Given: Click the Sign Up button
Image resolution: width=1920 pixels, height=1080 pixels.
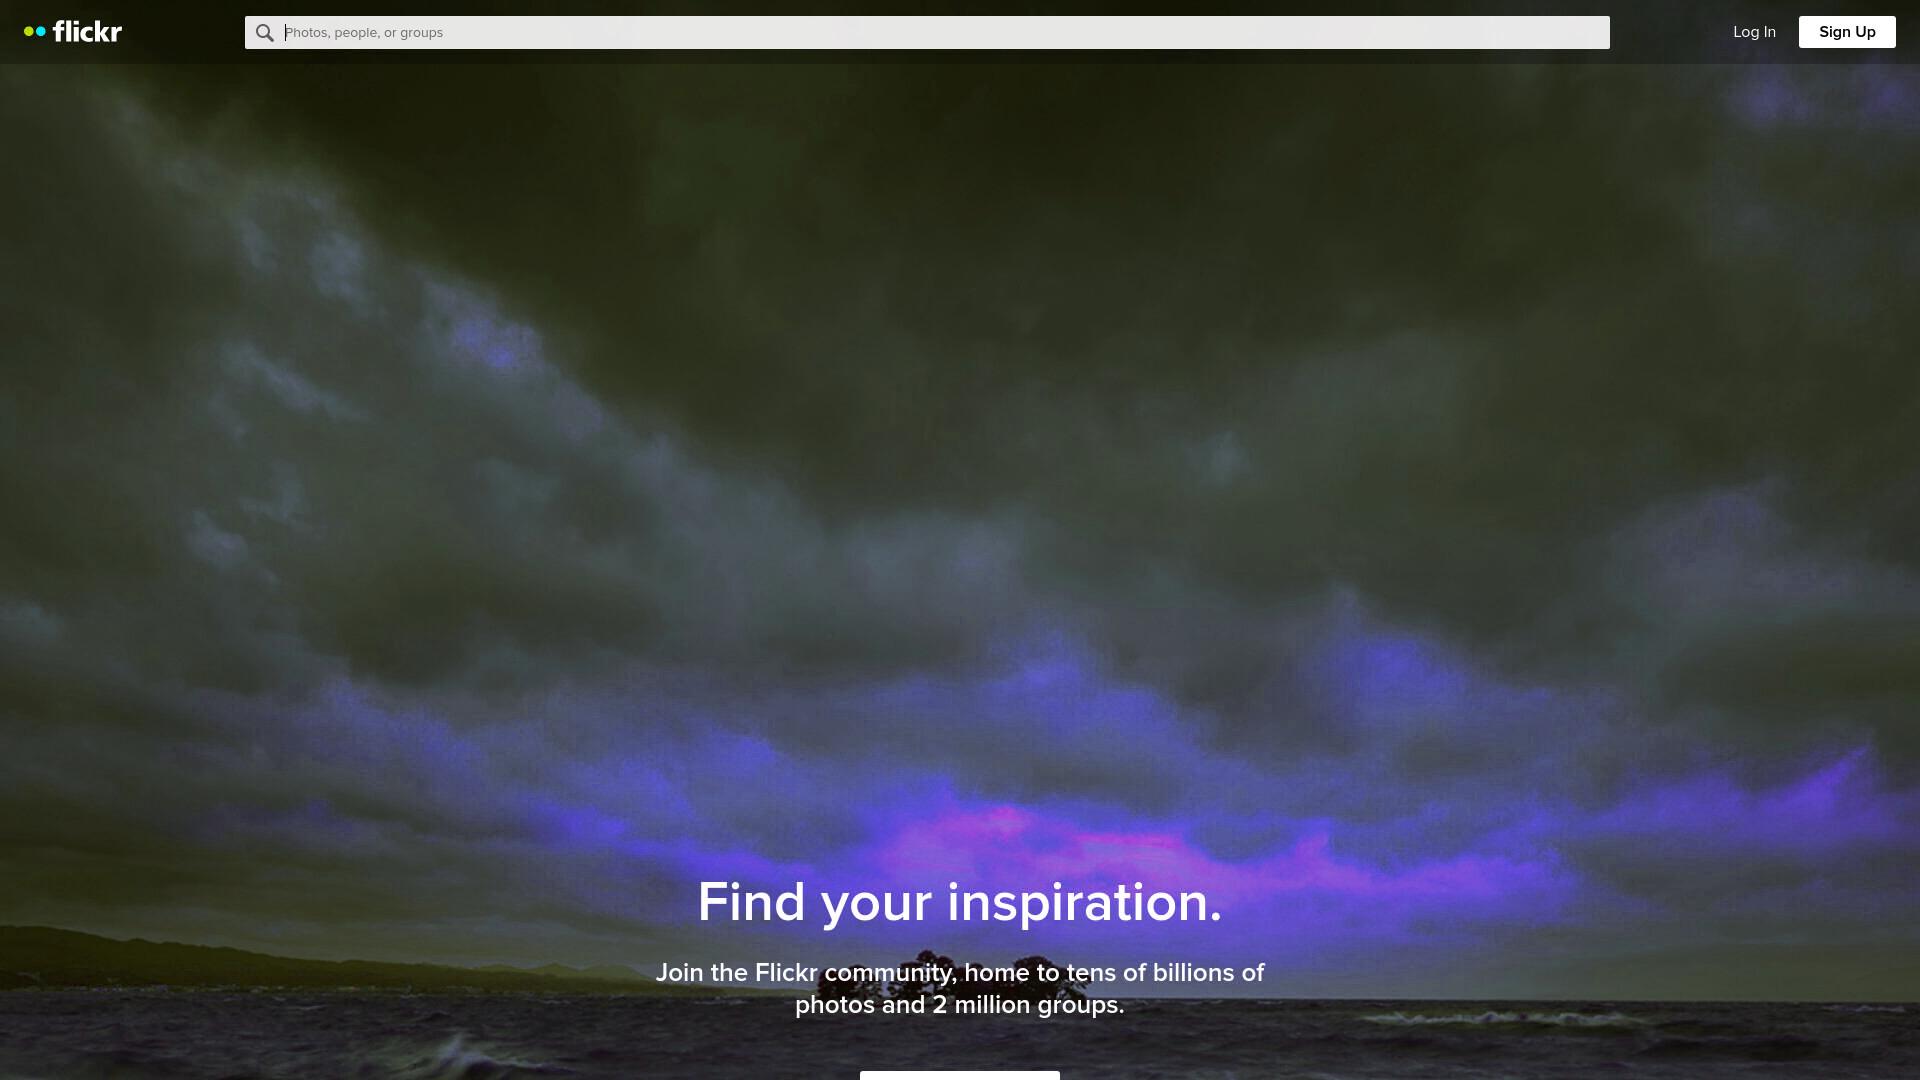Looking at the screenshot, I should pos(1847,32).
